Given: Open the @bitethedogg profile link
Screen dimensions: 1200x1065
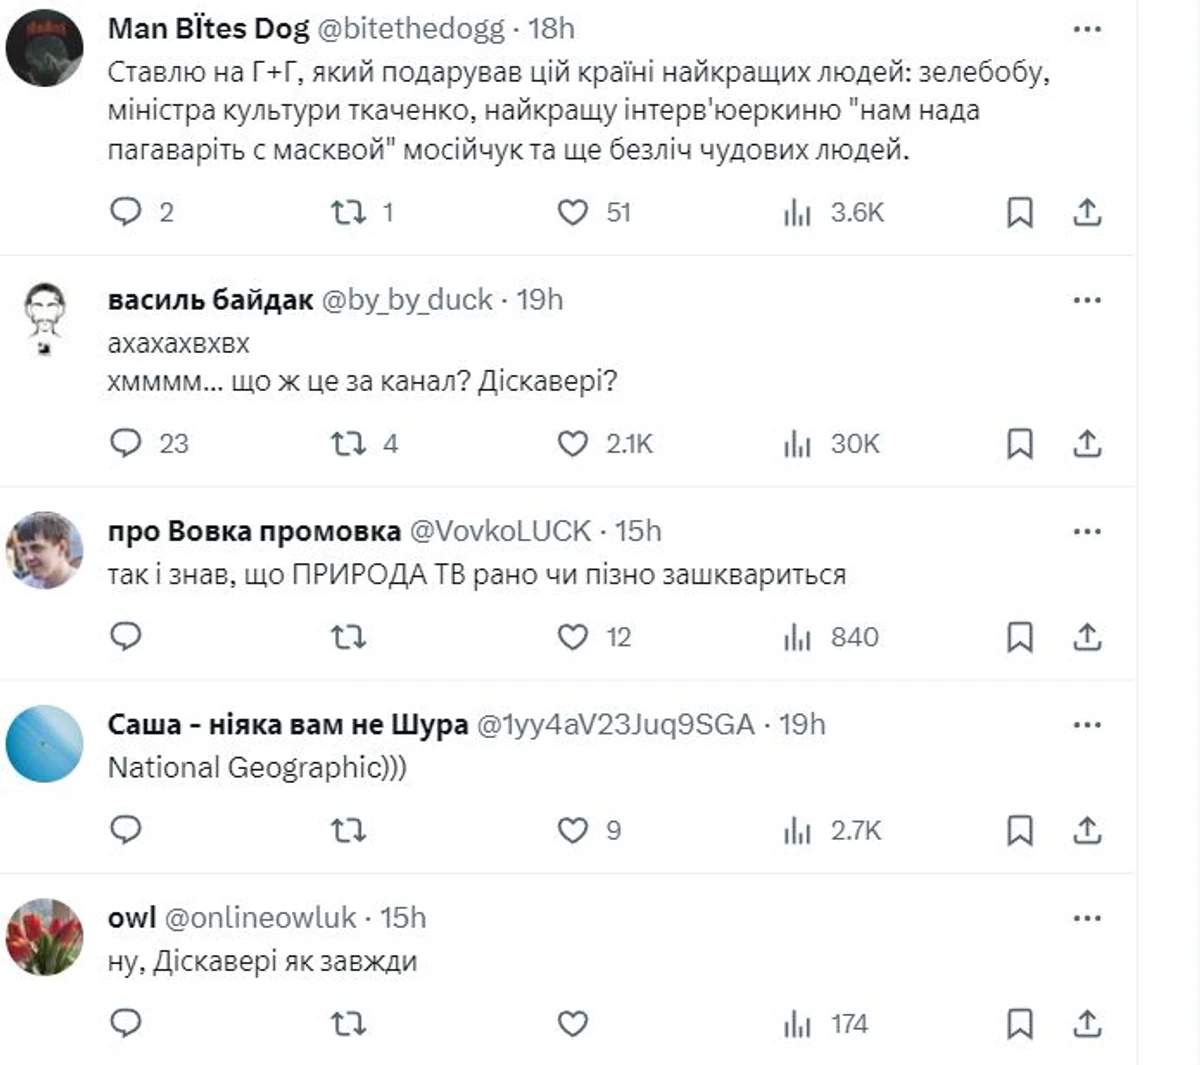Looking at the screenshot, I should 410,29.
